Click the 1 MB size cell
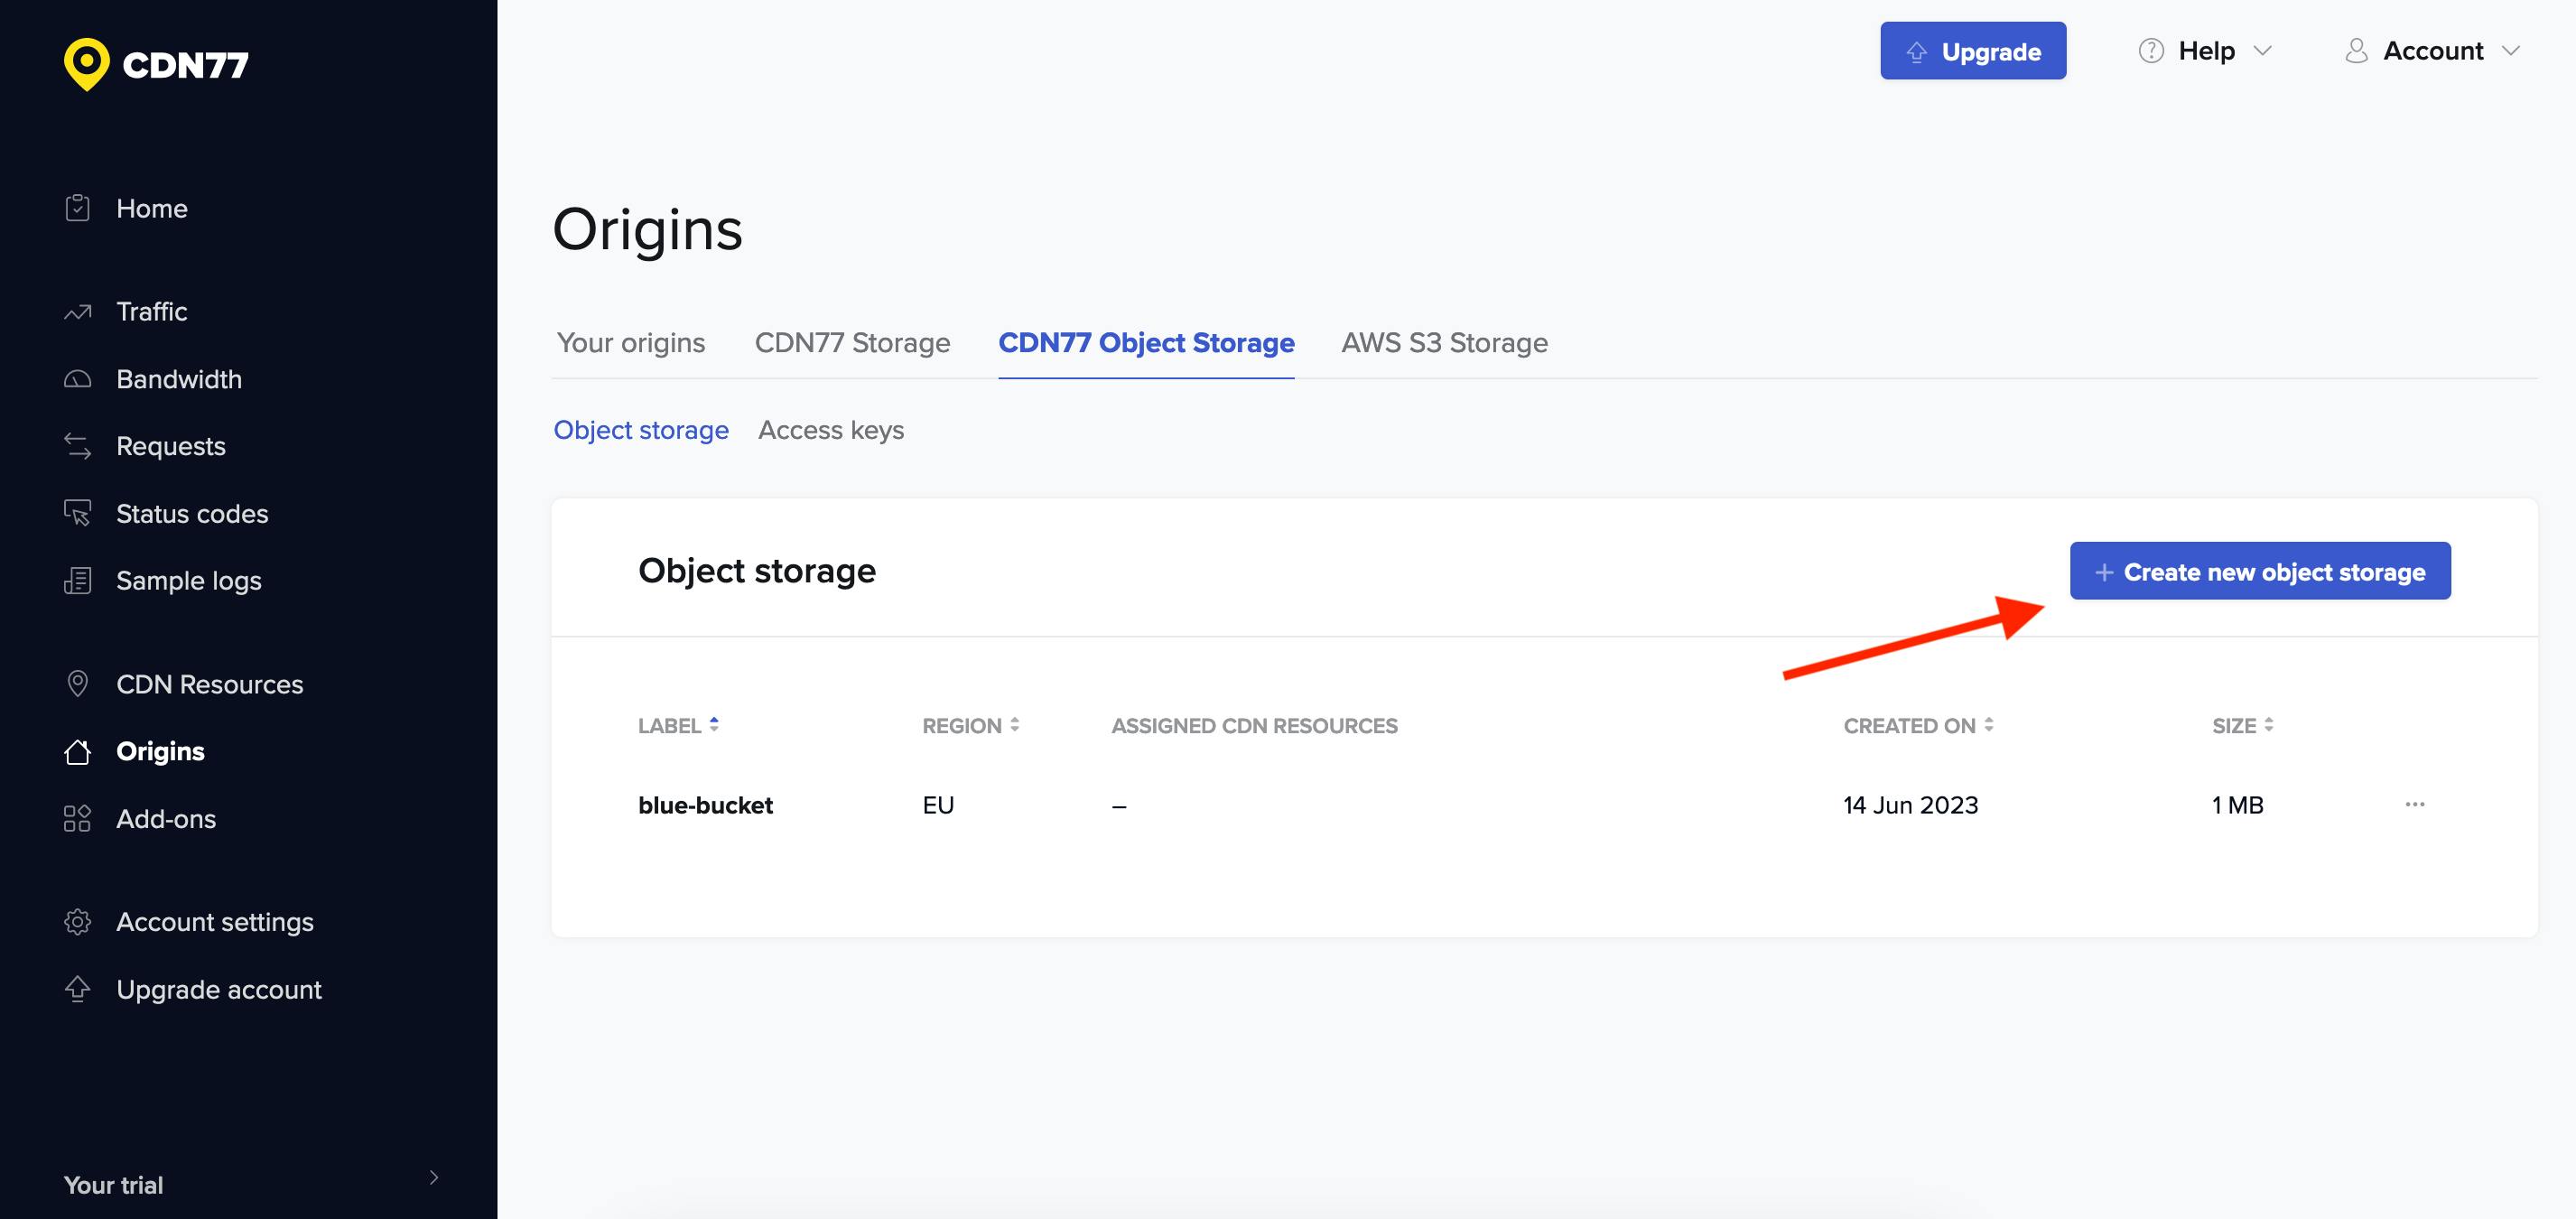Viewport: 2576px width, 1219px height. point(2237,805)
